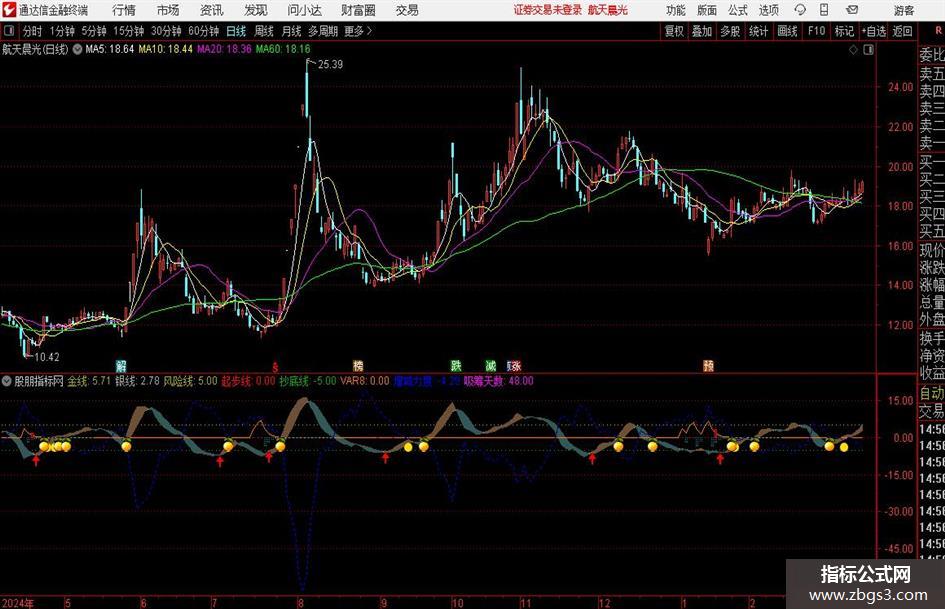
Task: Switch to 分时 chart tab
Action: pyautogui.click(x=32, y=31)
